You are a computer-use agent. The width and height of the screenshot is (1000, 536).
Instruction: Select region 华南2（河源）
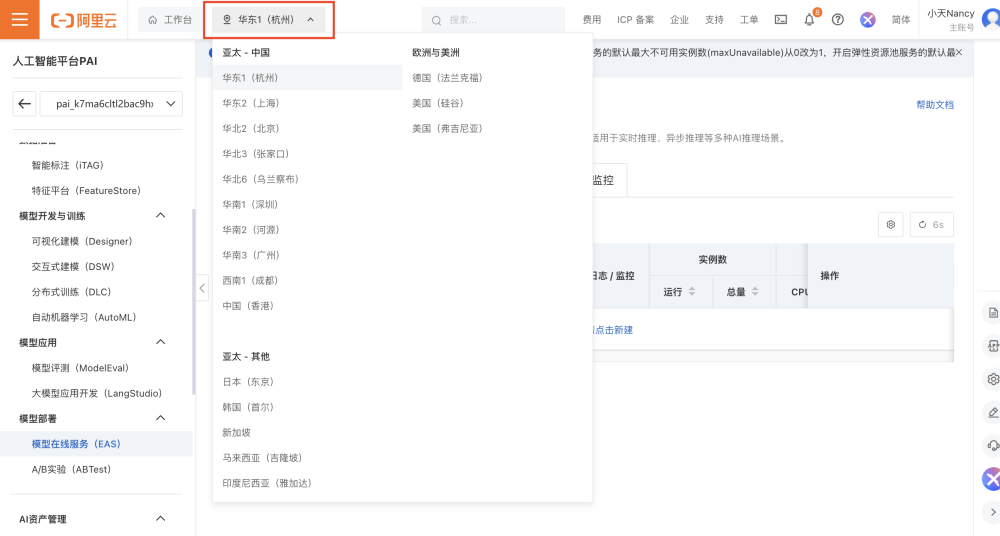[x=251, y=230]
